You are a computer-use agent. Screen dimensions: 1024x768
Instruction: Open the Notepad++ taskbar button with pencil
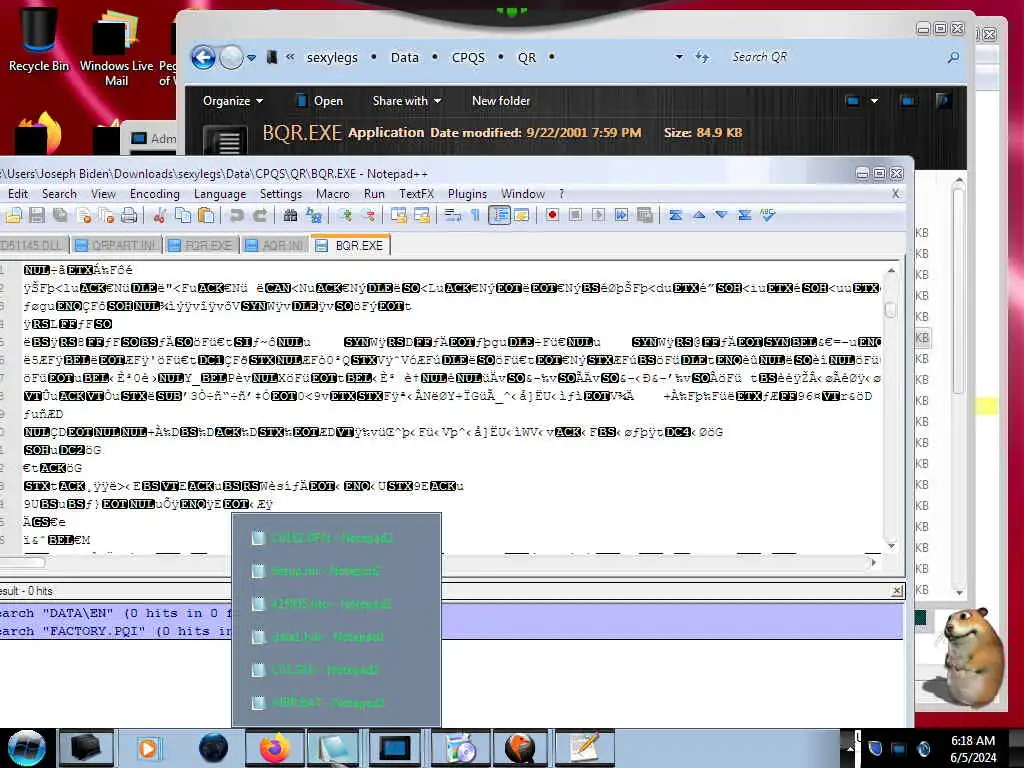pos(584,748)
